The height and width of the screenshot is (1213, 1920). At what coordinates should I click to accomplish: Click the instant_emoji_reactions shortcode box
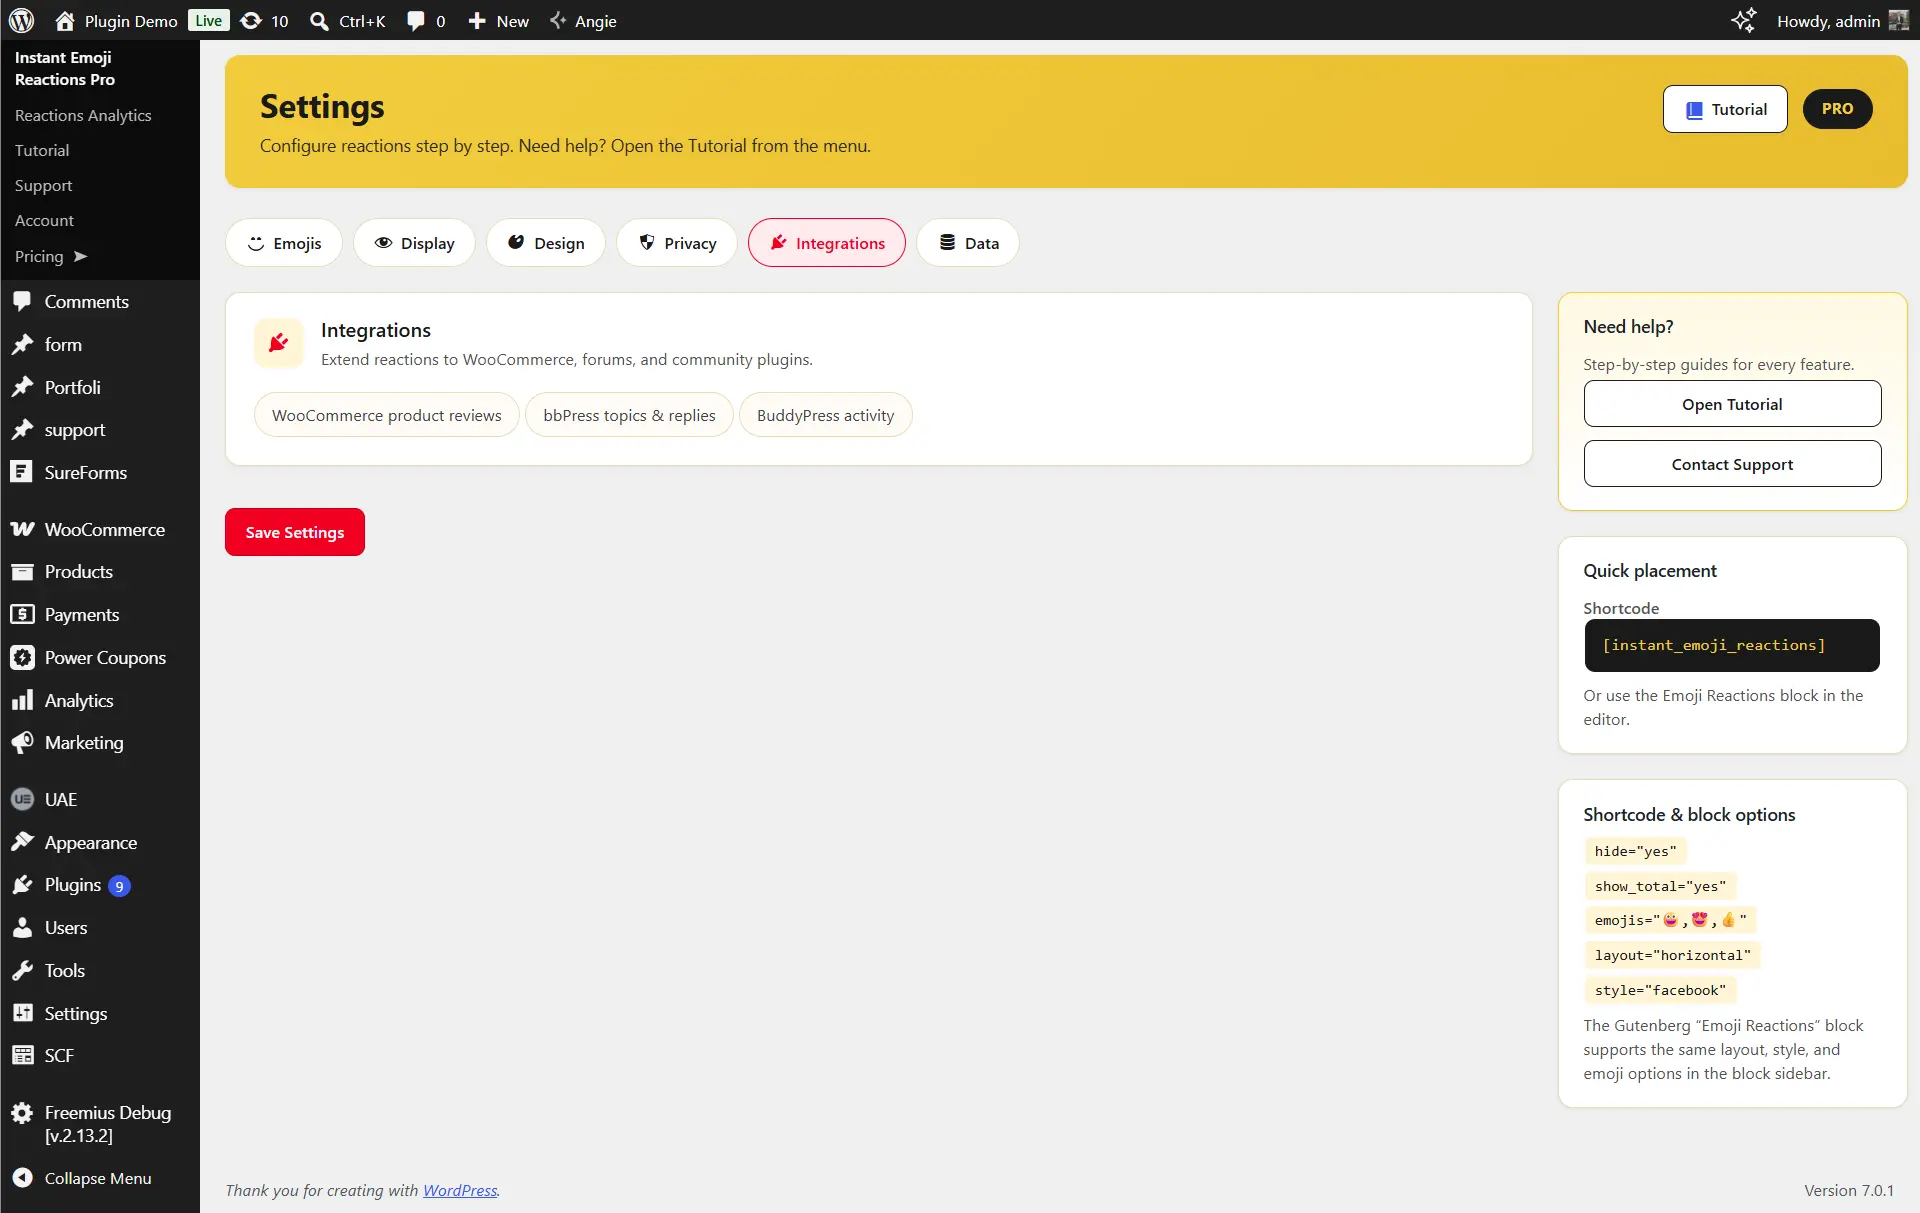point(1732,645)
